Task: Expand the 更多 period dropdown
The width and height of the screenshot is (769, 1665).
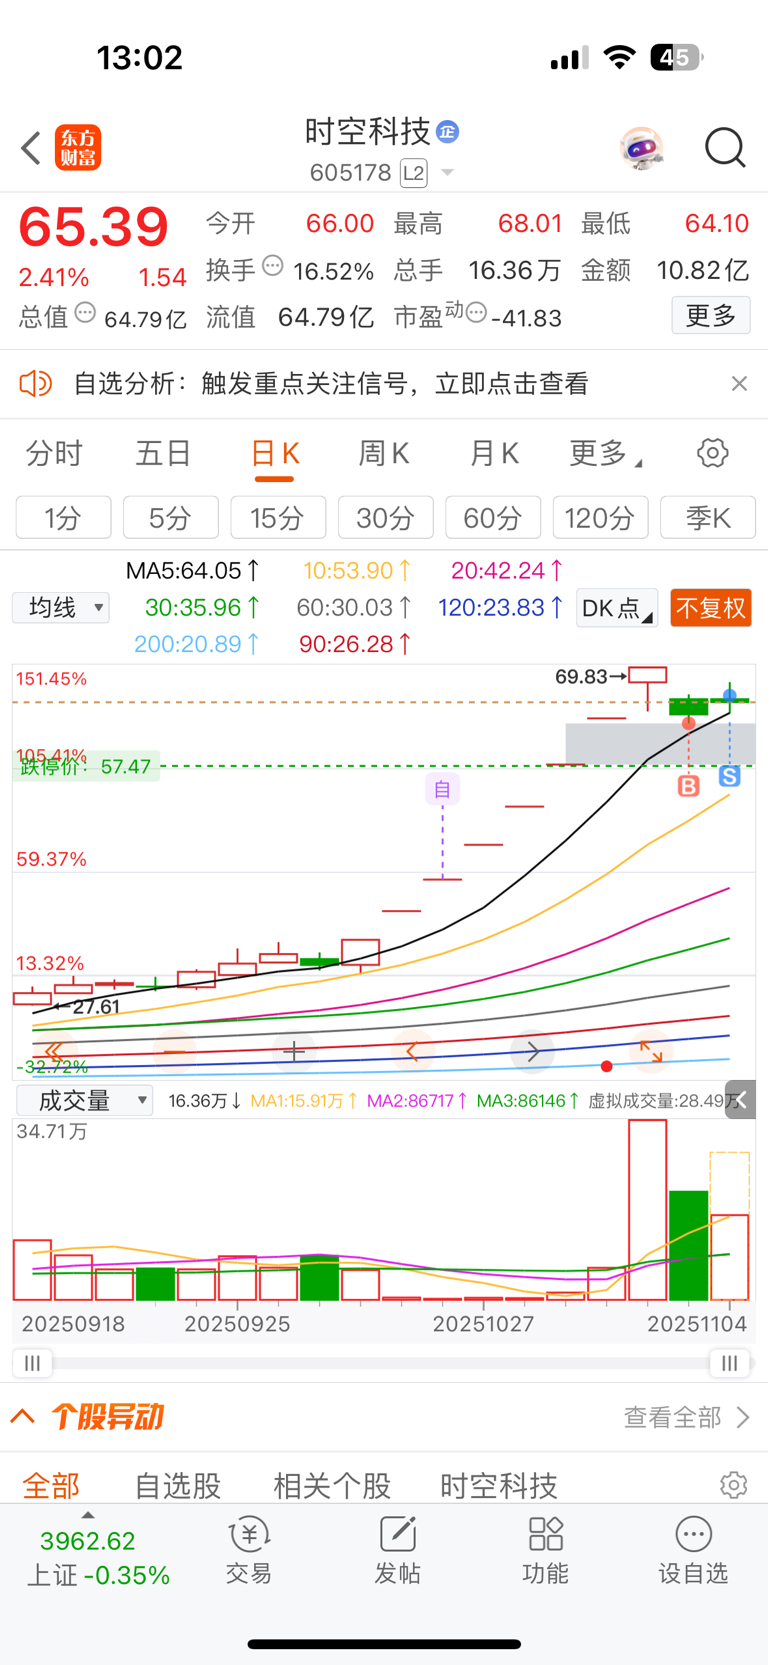Action: point(605,454)
